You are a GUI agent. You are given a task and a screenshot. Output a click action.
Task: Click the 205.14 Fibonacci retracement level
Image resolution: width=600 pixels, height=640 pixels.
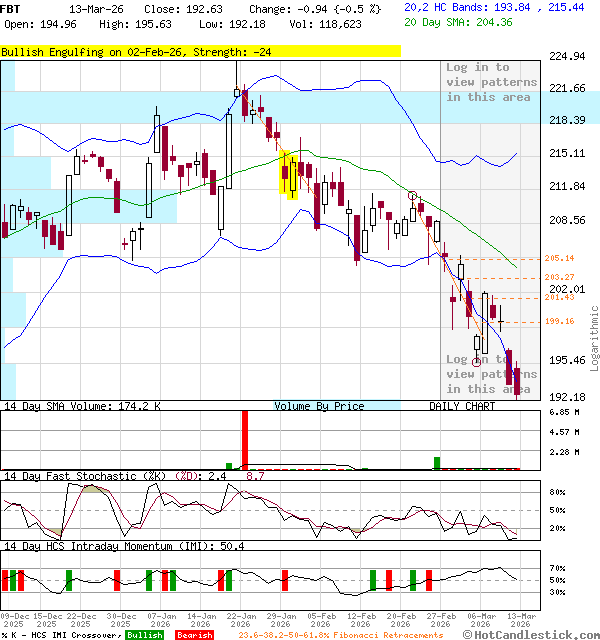559,258
